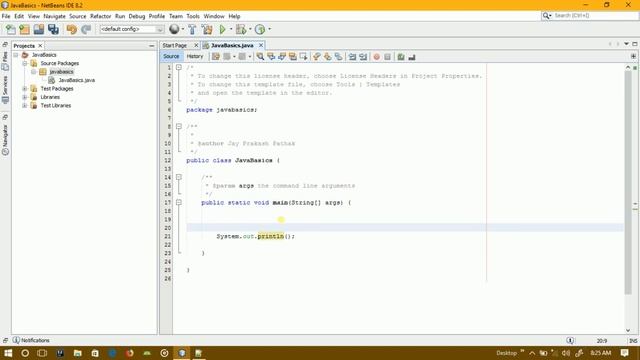Collapse the JavaBasics project tree node

pos(16,55)
